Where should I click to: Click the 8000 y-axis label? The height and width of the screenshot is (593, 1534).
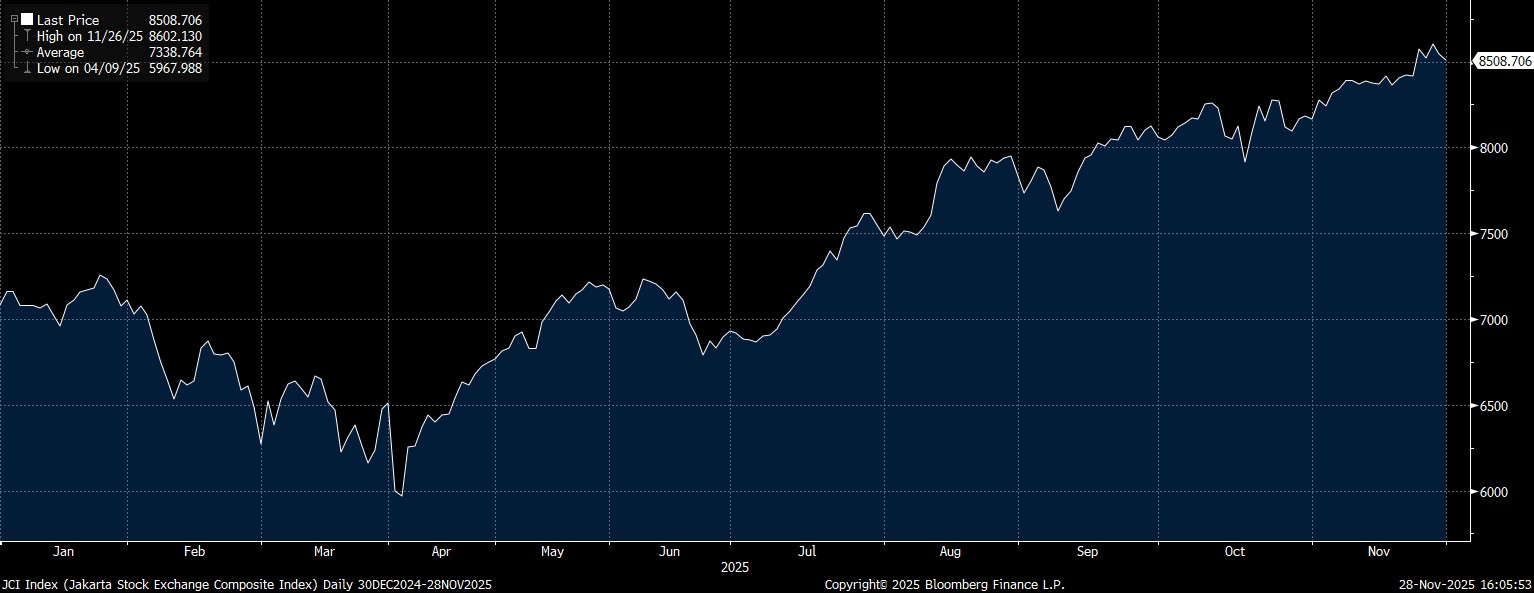(1494, 148)
